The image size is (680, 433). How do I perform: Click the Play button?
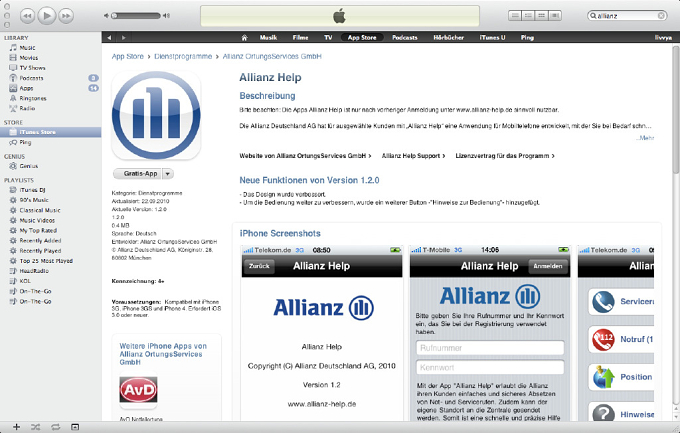coord(47,16)
